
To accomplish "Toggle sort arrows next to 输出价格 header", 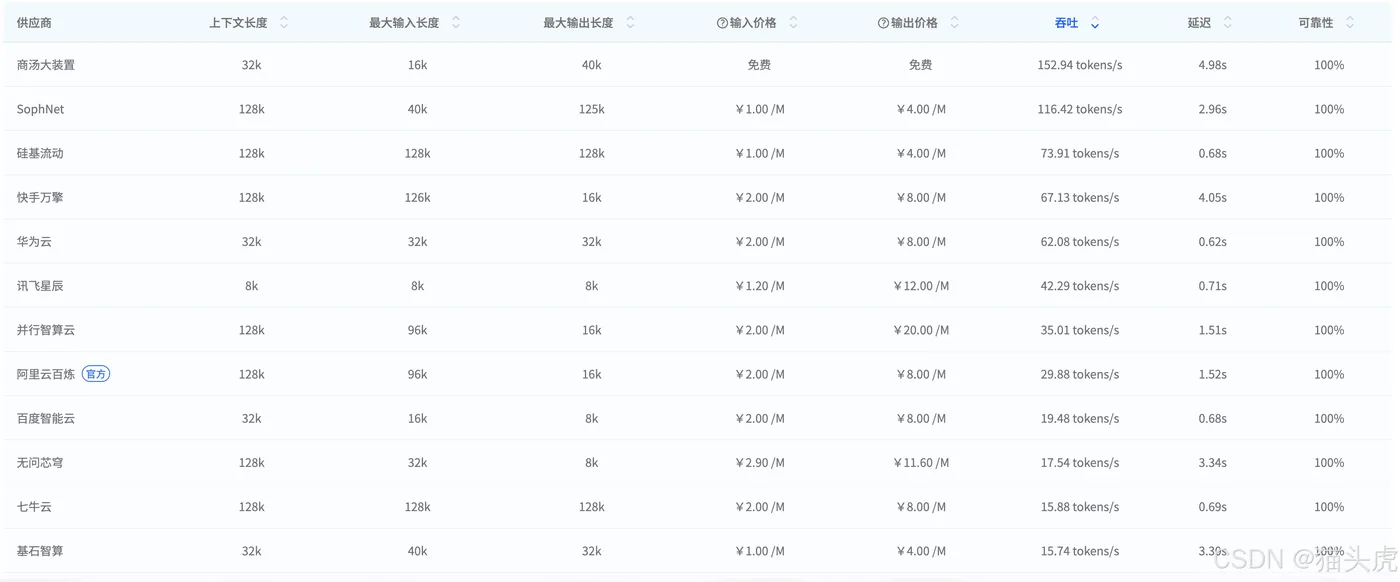I will pyautogui.click(x=954, y=22).
